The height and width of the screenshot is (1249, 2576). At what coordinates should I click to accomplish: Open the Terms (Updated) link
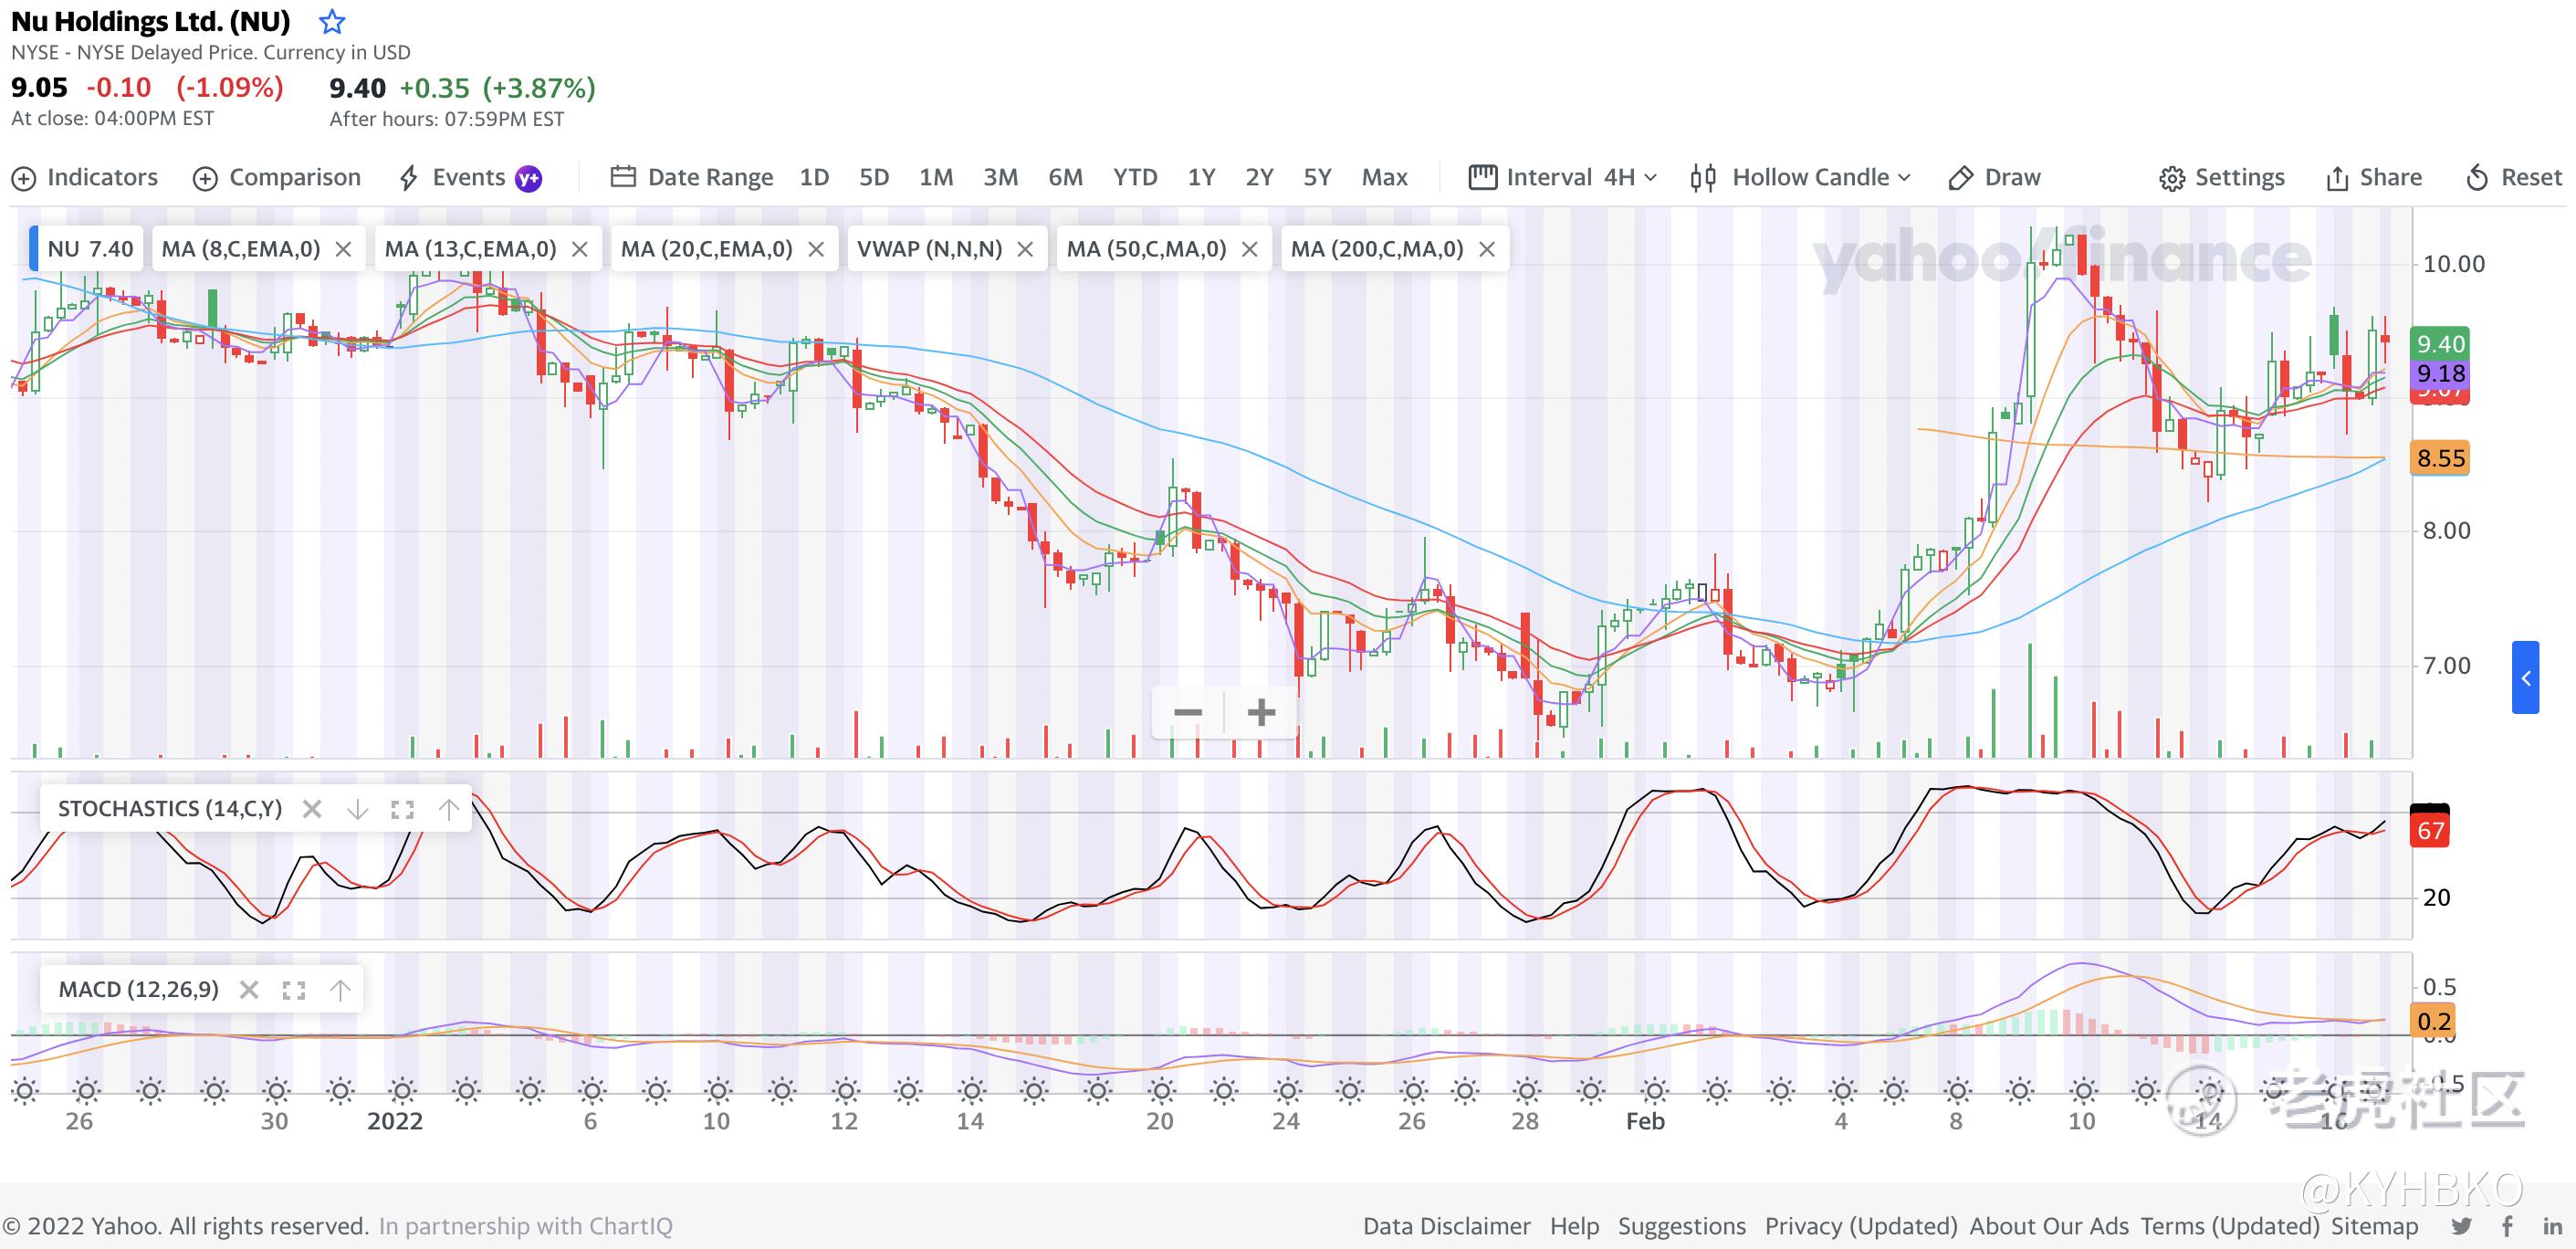pyautogui.click(x=2229, y=1226)
